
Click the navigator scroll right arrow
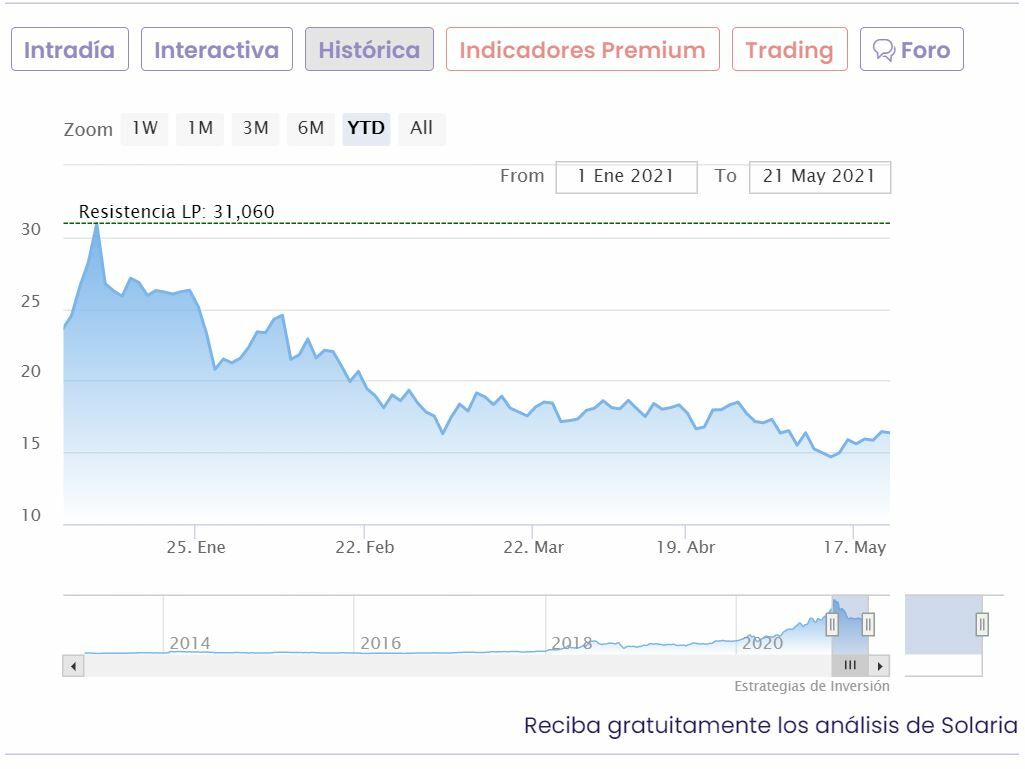(879, 666)
